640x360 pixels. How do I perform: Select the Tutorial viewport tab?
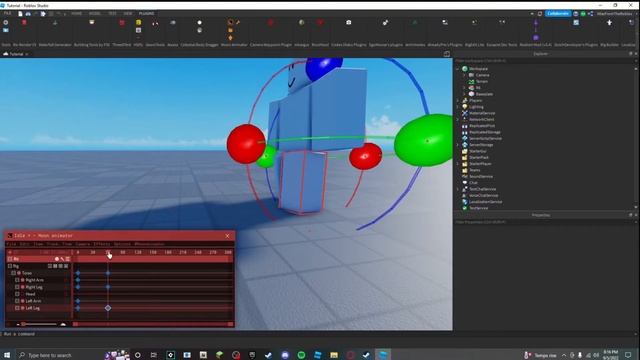[16, 54]
